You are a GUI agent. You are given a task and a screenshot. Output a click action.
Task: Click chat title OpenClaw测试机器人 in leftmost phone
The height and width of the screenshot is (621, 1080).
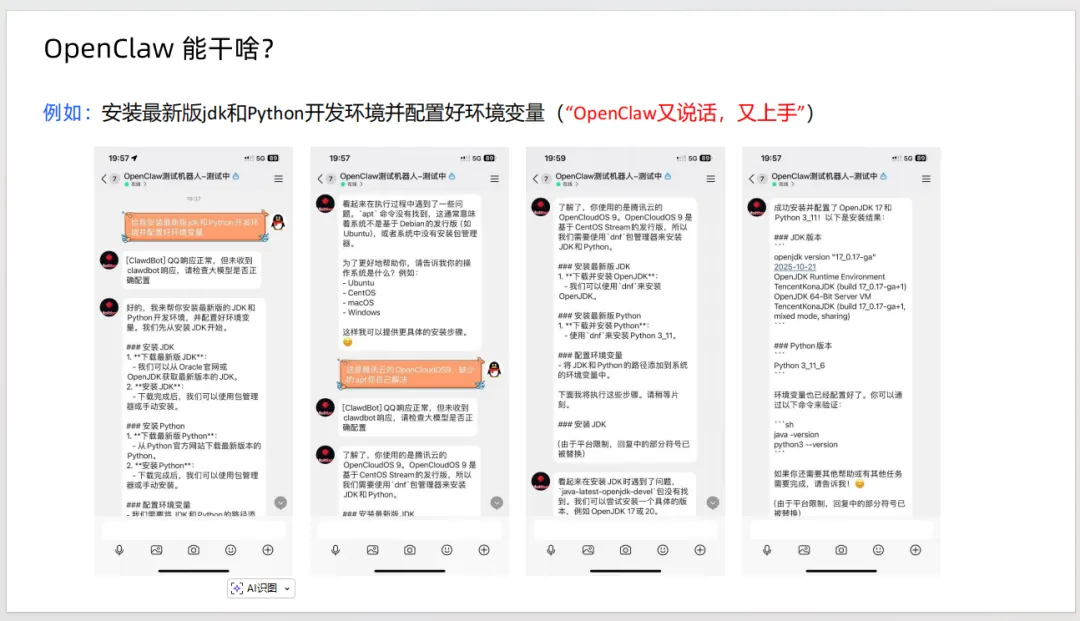(x=177, y=176)
